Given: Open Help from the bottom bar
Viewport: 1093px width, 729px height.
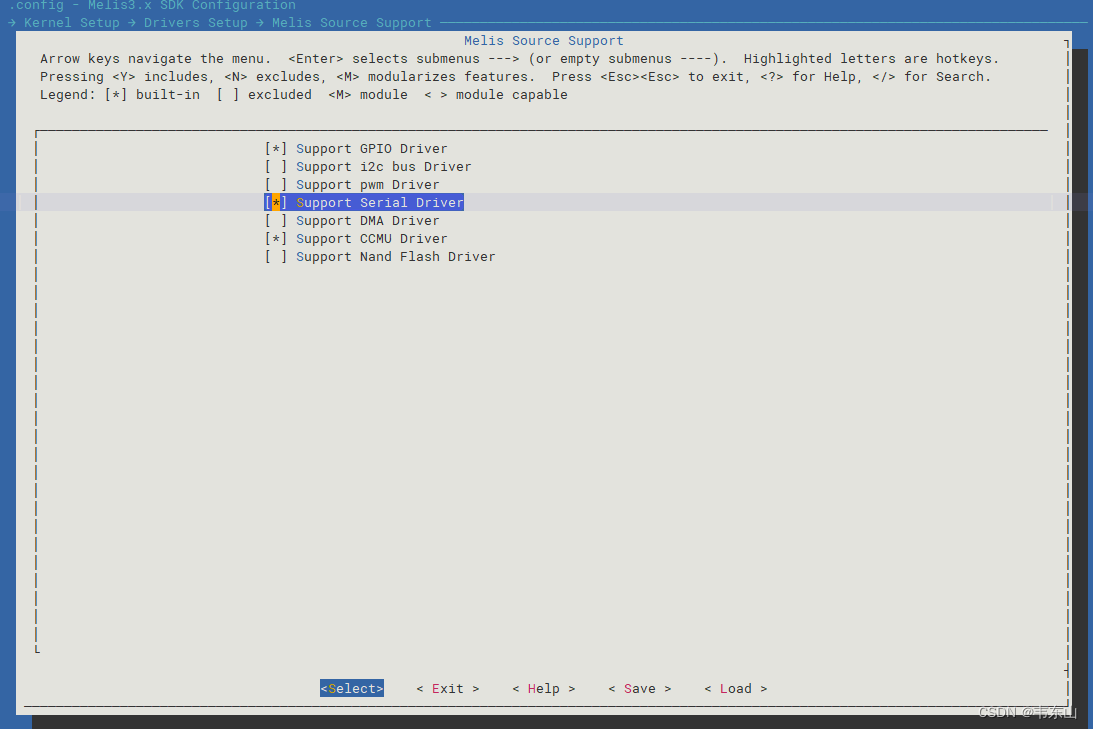Looking at the screenshot, I should pos(544,689).
